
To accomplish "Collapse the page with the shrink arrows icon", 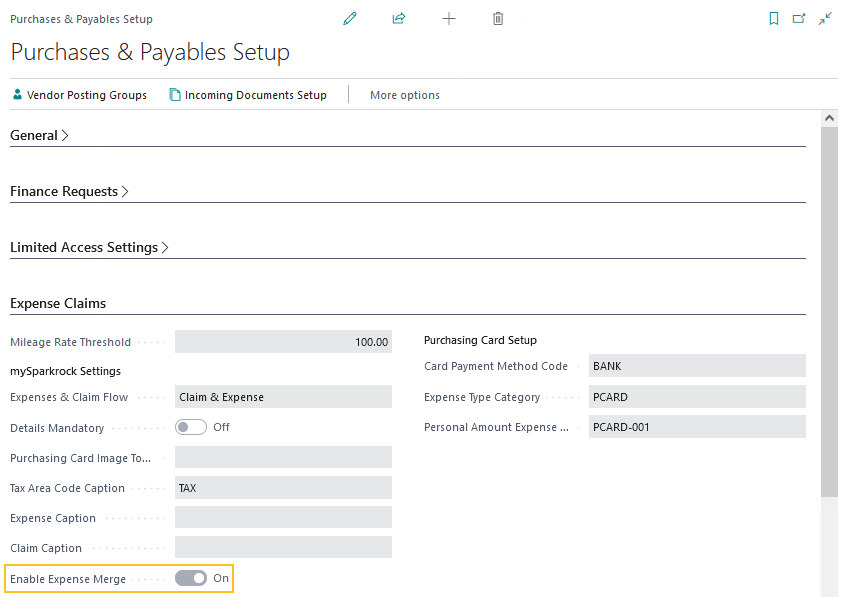I will point(824,18).
